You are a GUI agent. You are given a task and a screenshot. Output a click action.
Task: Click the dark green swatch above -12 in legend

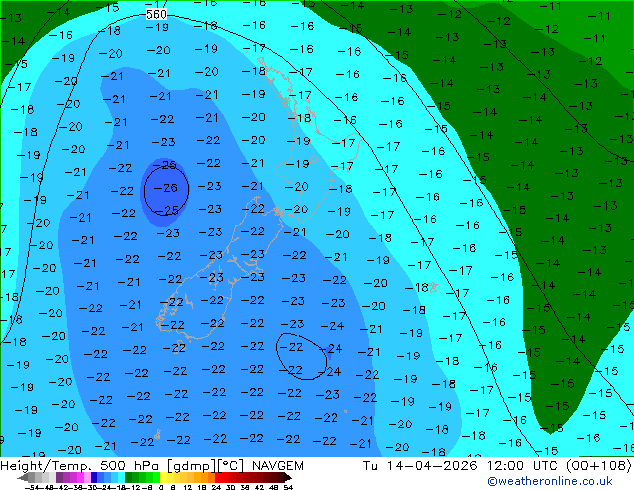(128, 478)
